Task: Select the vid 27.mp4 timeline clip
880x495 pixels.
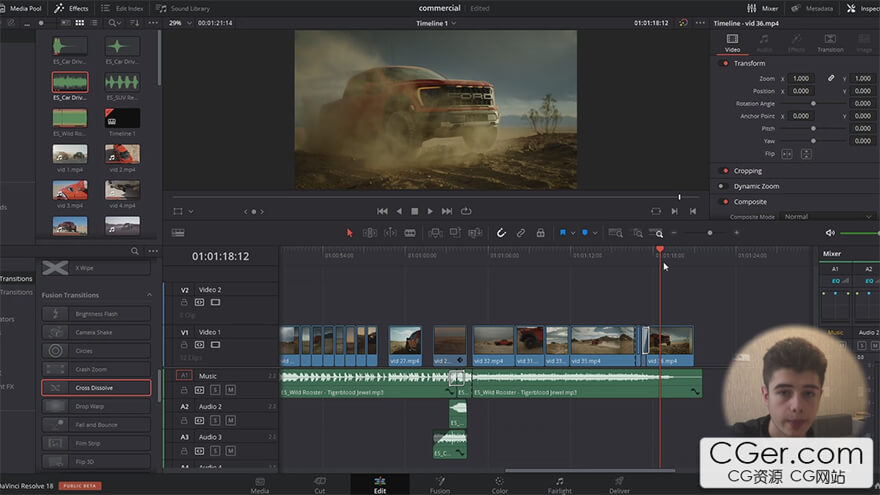Action: (x=405, y=346)
